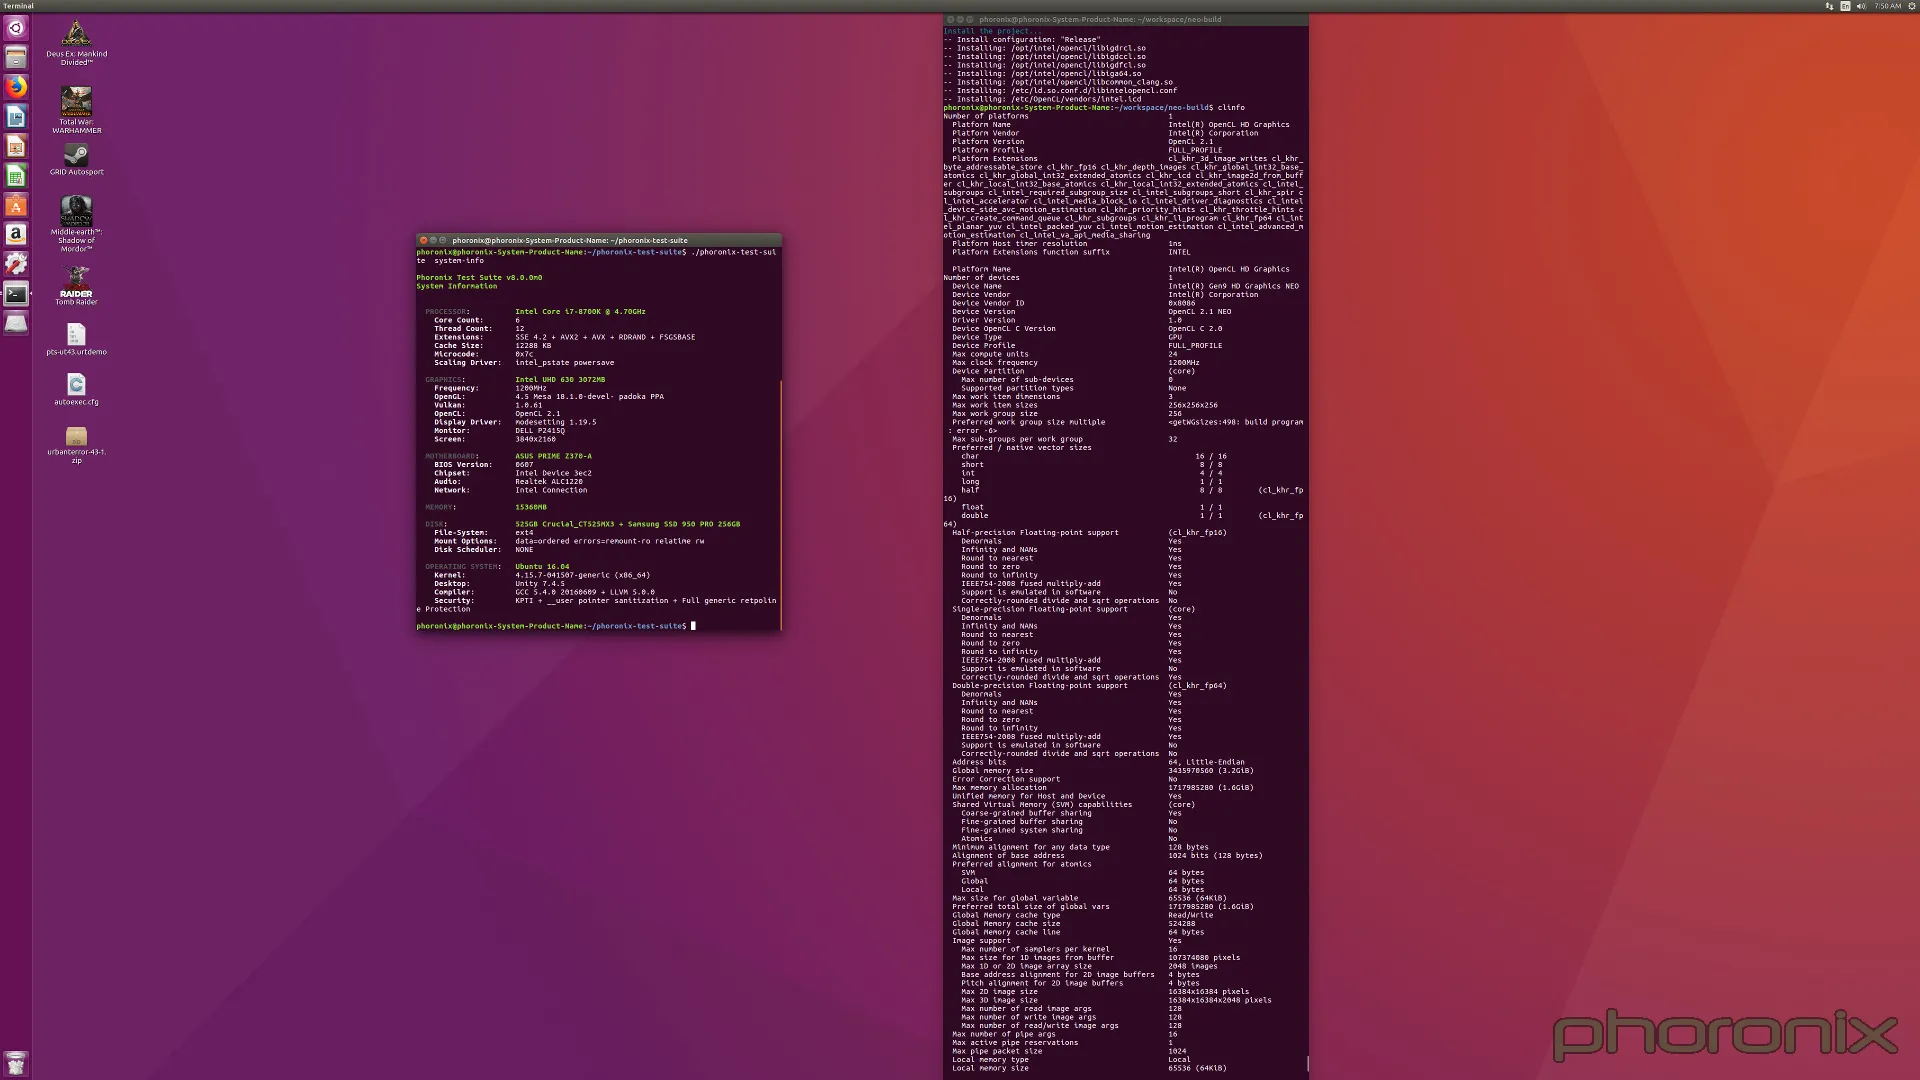Maximize the phoronix-test-suite terminal window
The width and height of the screenshot is (1920, 1080).
tap(443, 240)
